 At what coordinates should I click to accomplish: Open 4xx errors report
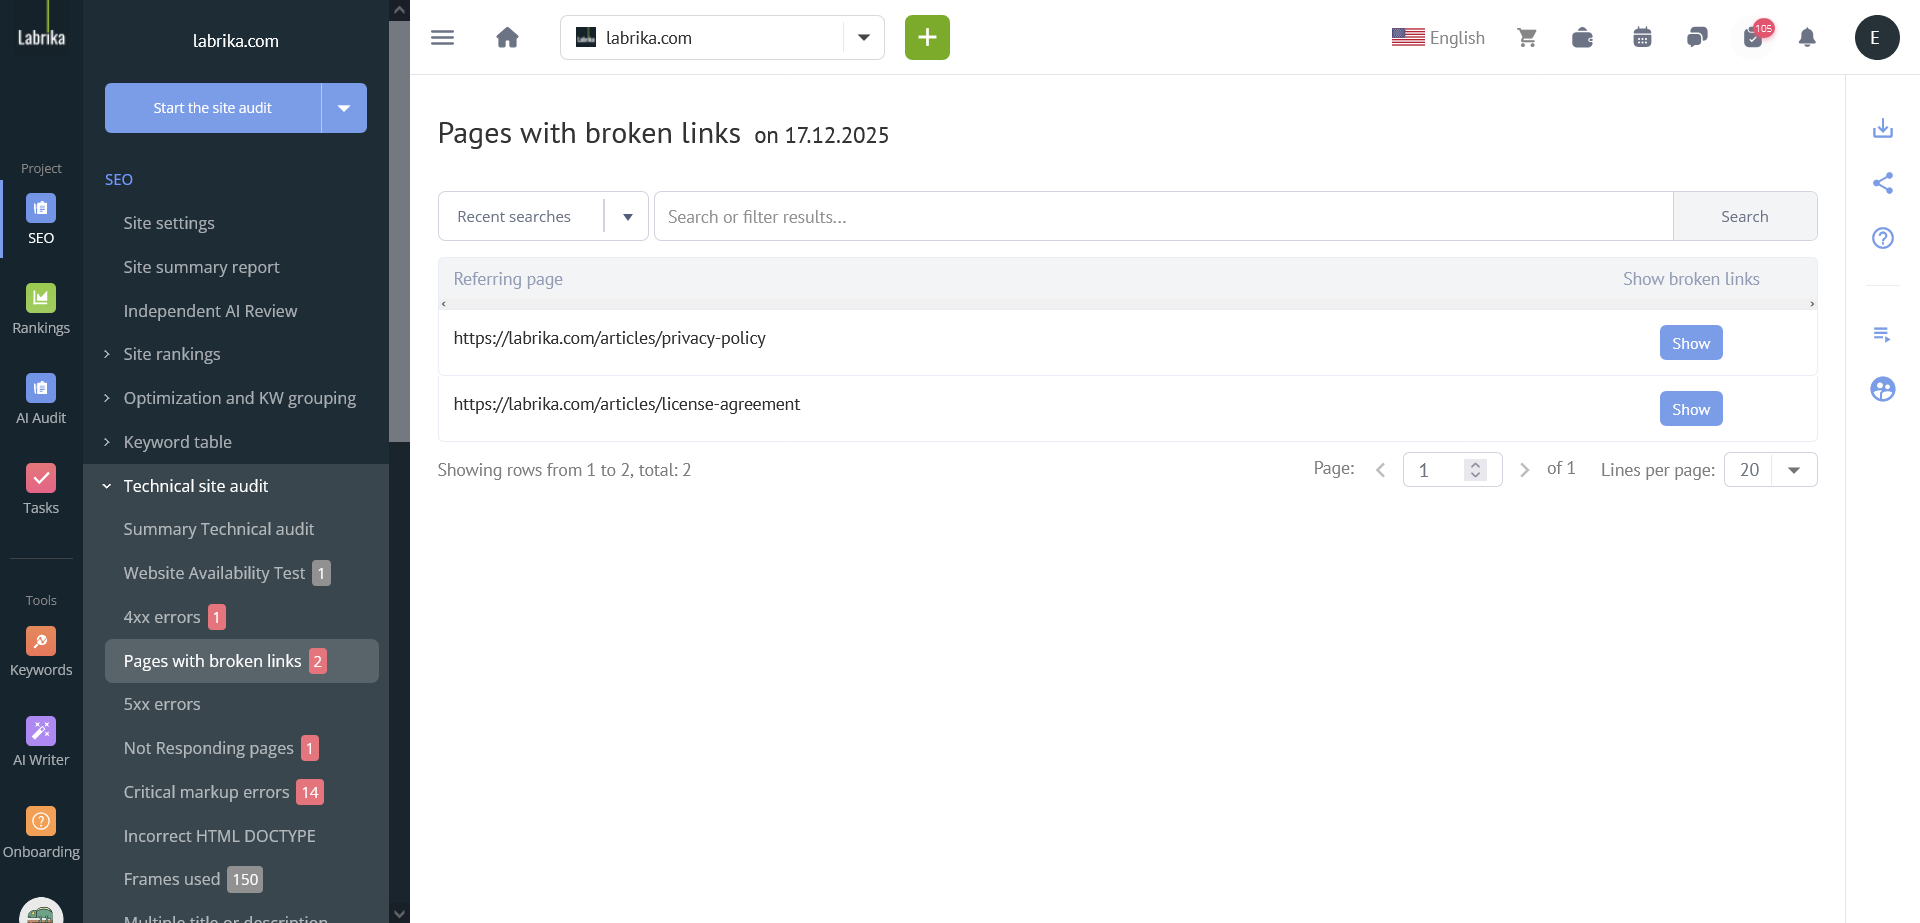point(162,617)
